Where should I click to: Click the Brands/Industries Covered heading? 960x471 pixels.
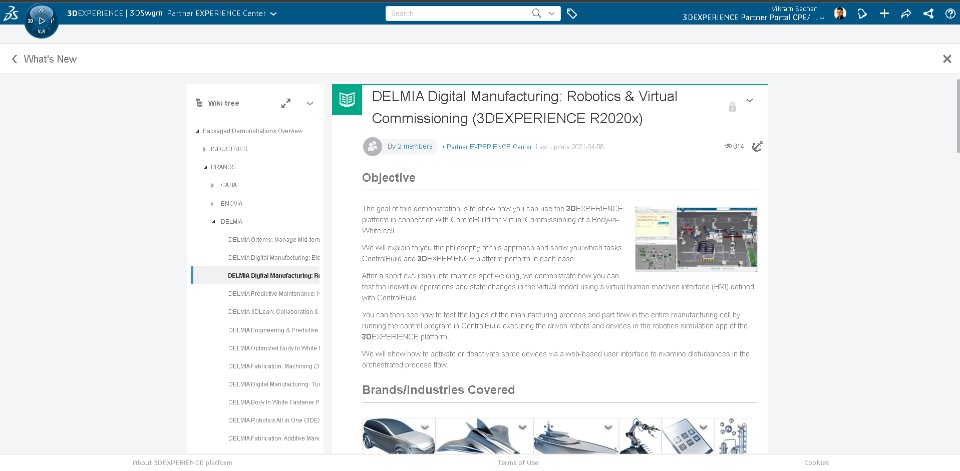pyautogui.click(x=438, y=390)
